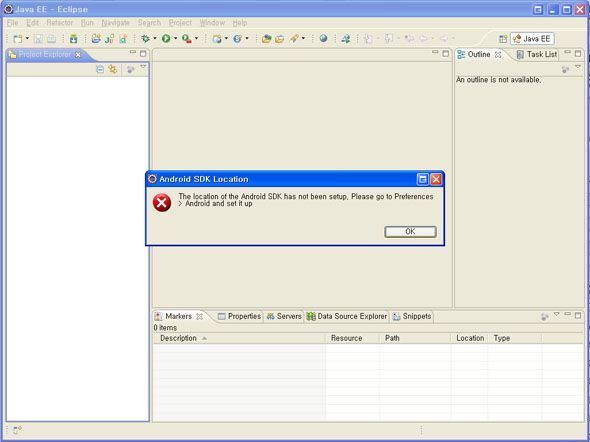Click the status bar fast view icon
This screenshot has width=590, height=442.
click(17, 430)
